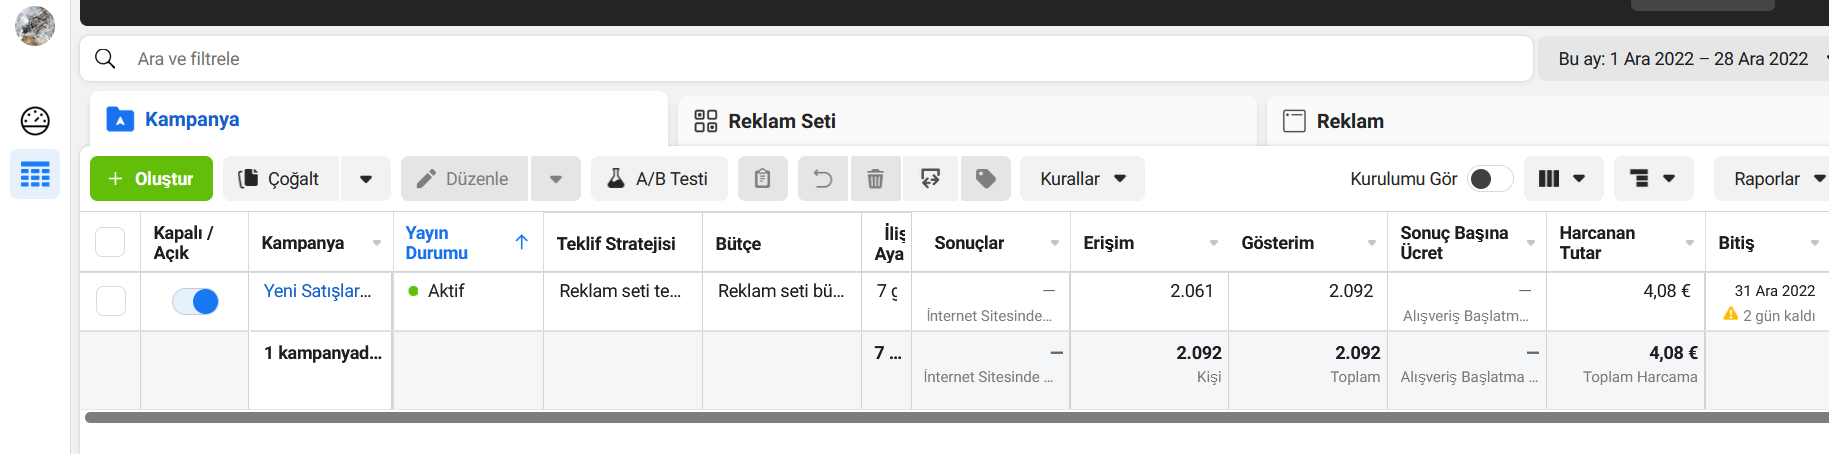Switch to the Reklam tab

1548,121
